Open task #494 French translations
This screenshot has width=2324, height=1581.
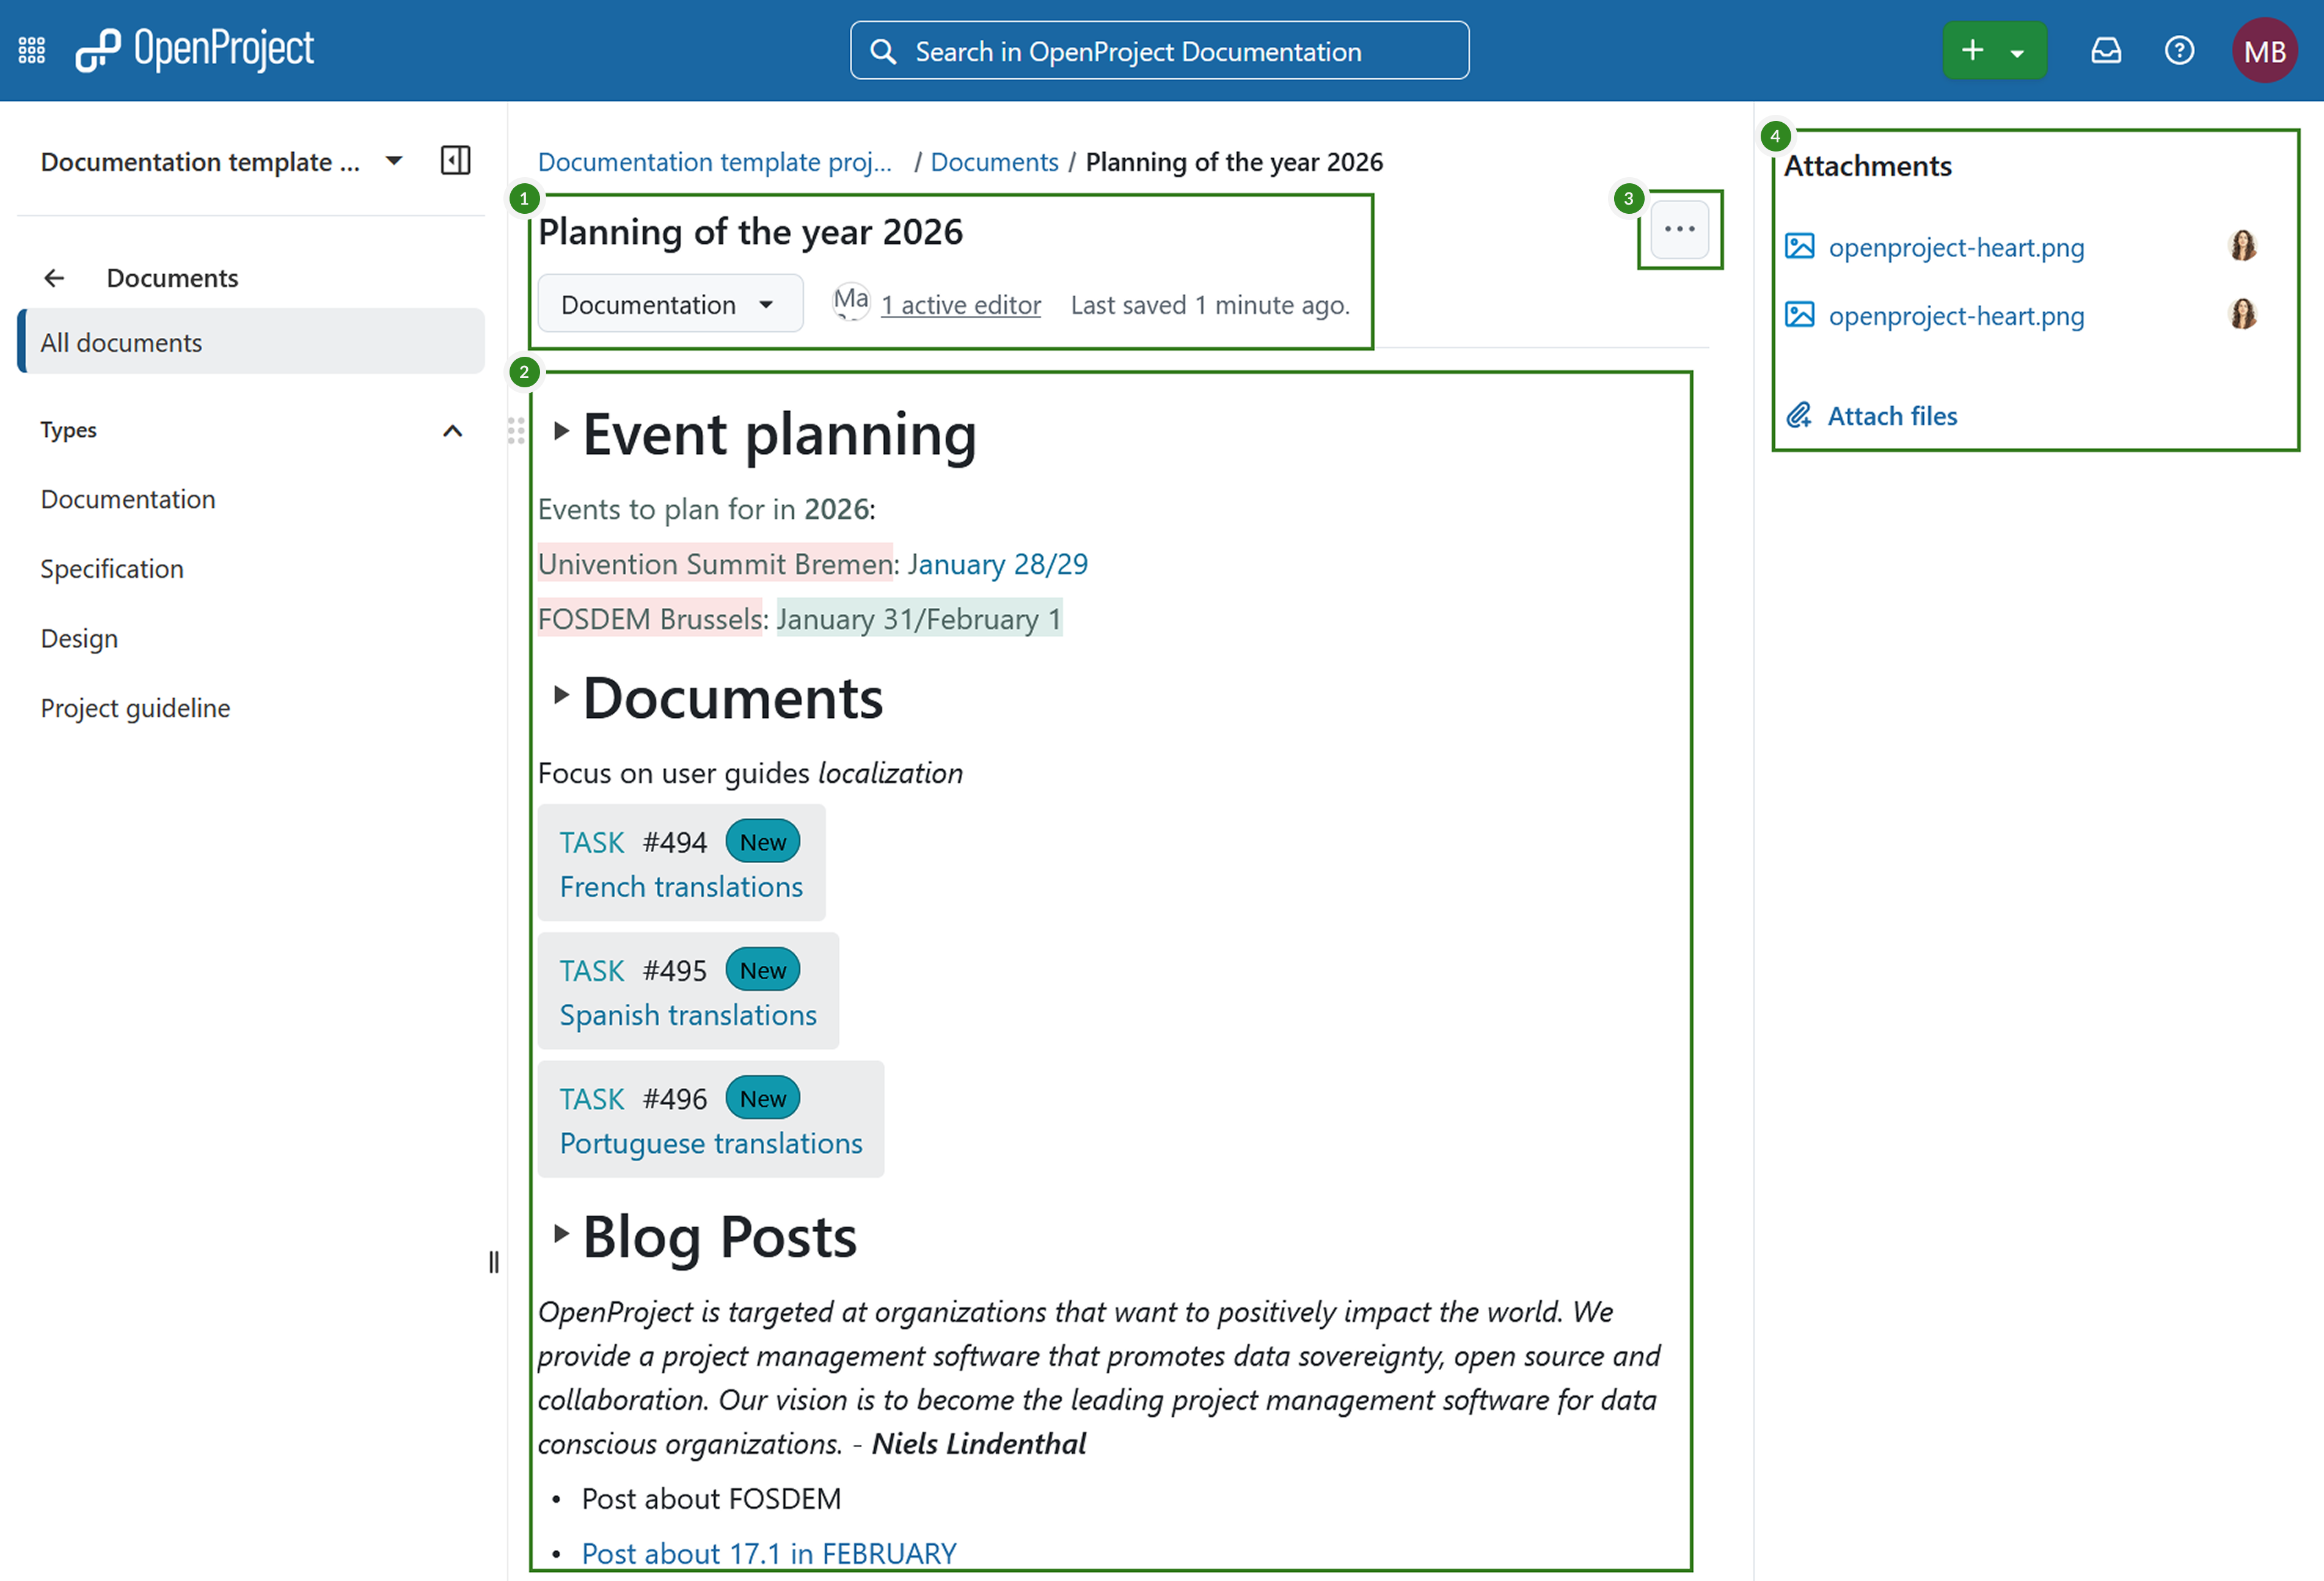(681, 886)
